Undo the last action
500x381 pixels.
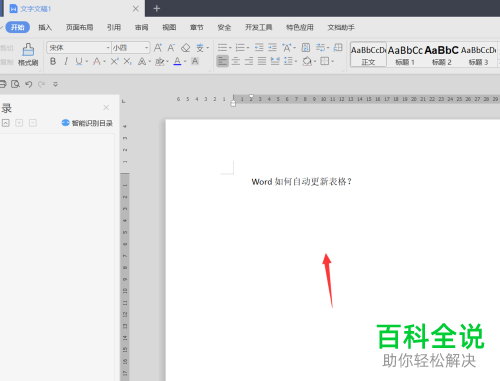tap(29, 84)
